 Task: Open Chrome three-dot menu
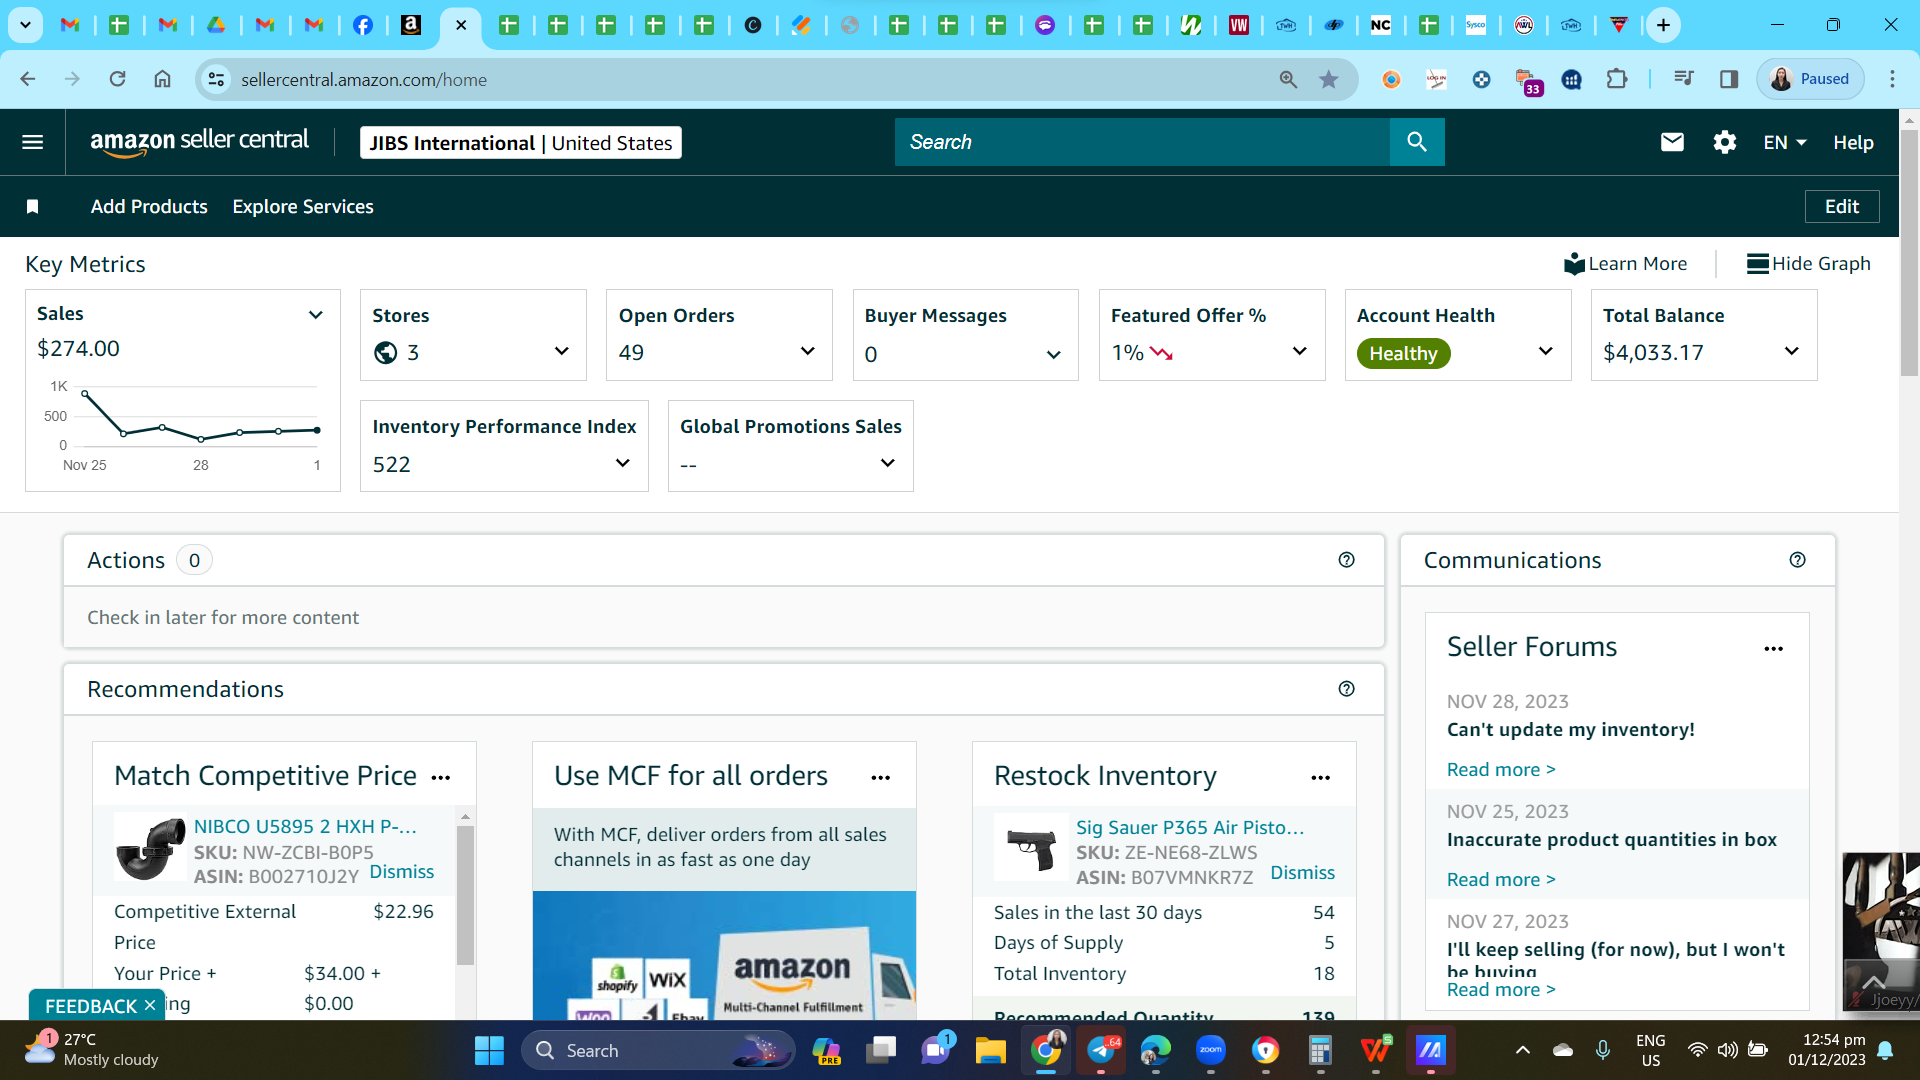(x=1892, y=79)
